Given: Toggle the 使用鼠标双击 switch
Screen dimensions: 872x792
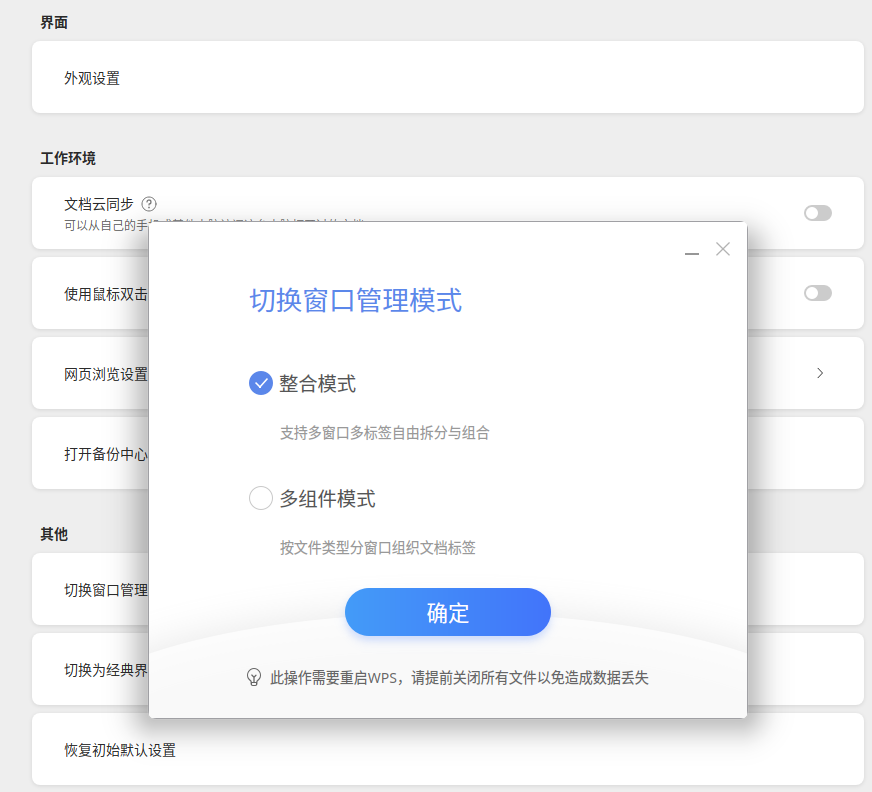Looking at the screenshot, I should [x=818, y=293].
